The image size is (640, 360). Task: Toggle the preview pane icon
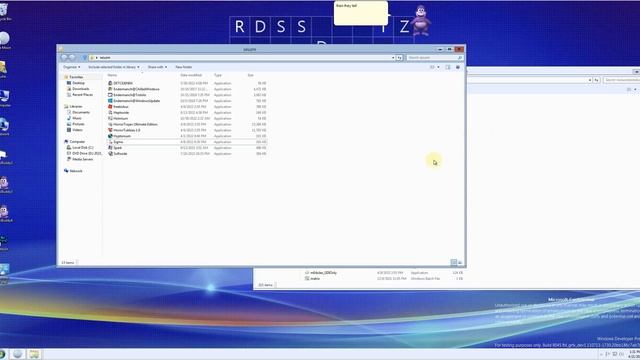448,67
